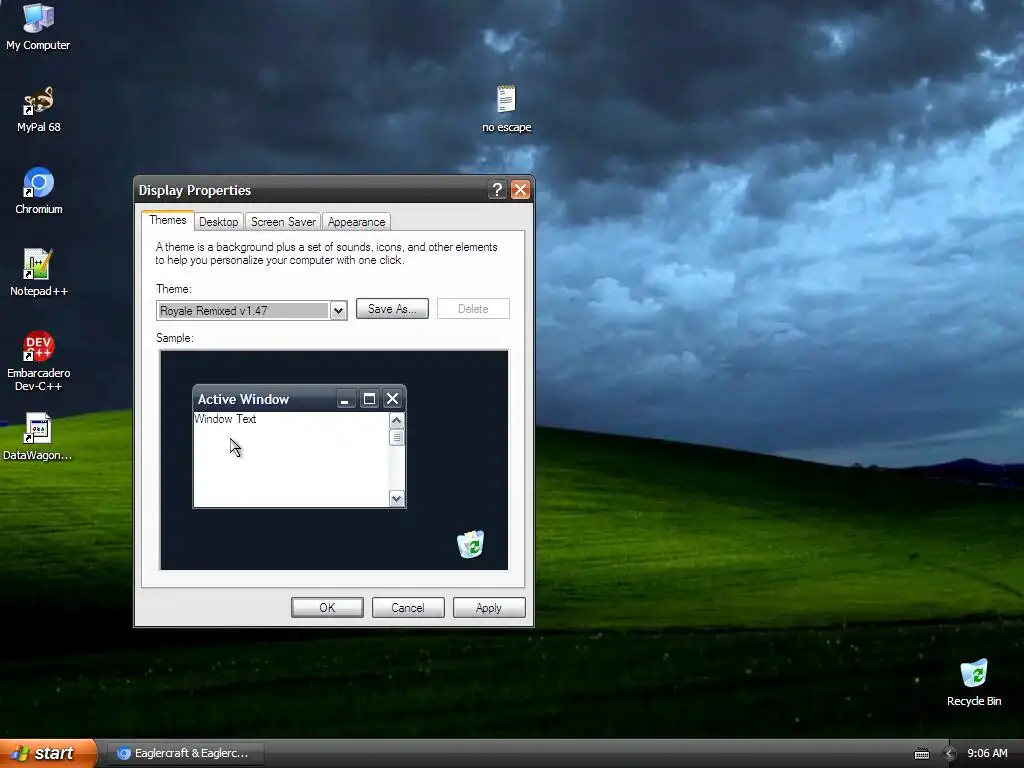Click the minimize button on the sample Active Window
The image size is (1024, 768).
[345, 399]
